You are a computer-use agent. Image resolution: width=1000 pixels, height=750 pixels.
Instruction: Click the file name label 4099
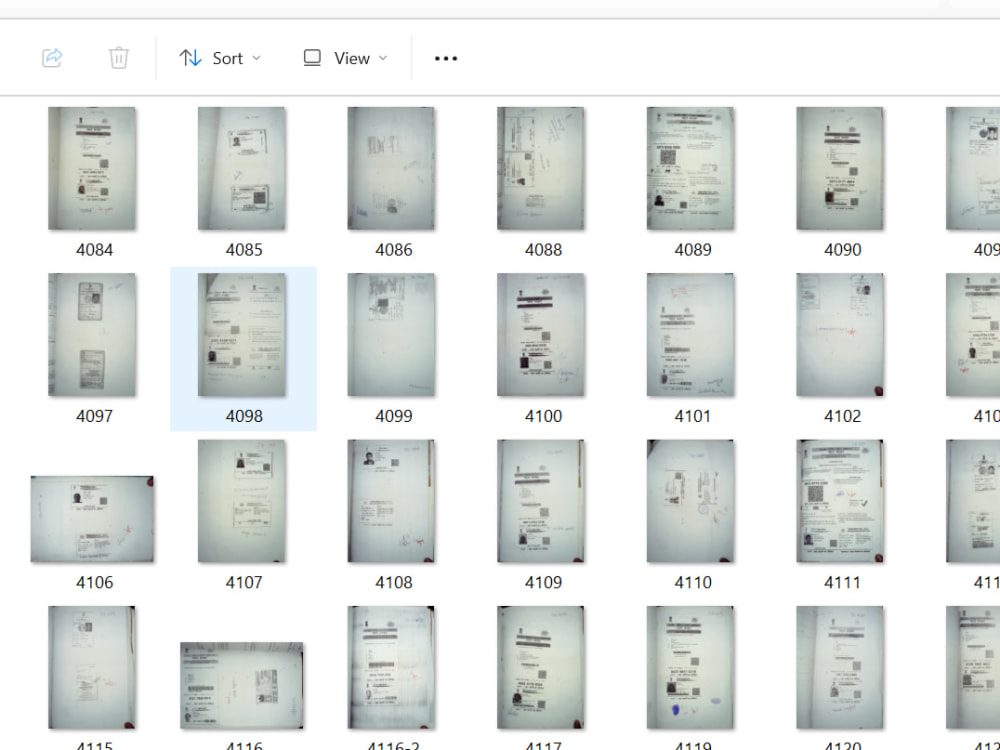[393, 416]
